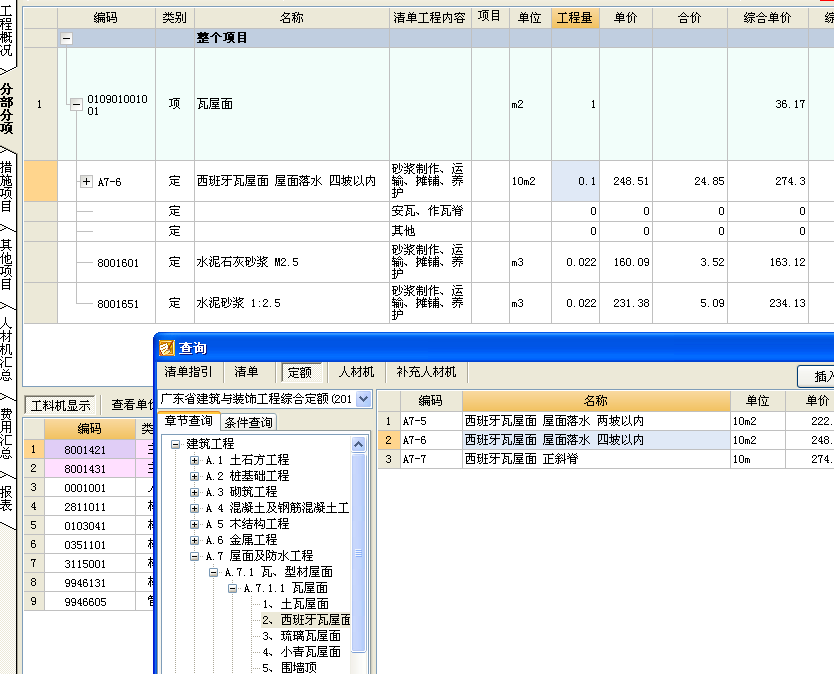Image resolution: width=834 pixels, height=674 pixels.
Task: Switch to 清单 tab in query dialog
Action: [x=246, y=372]
